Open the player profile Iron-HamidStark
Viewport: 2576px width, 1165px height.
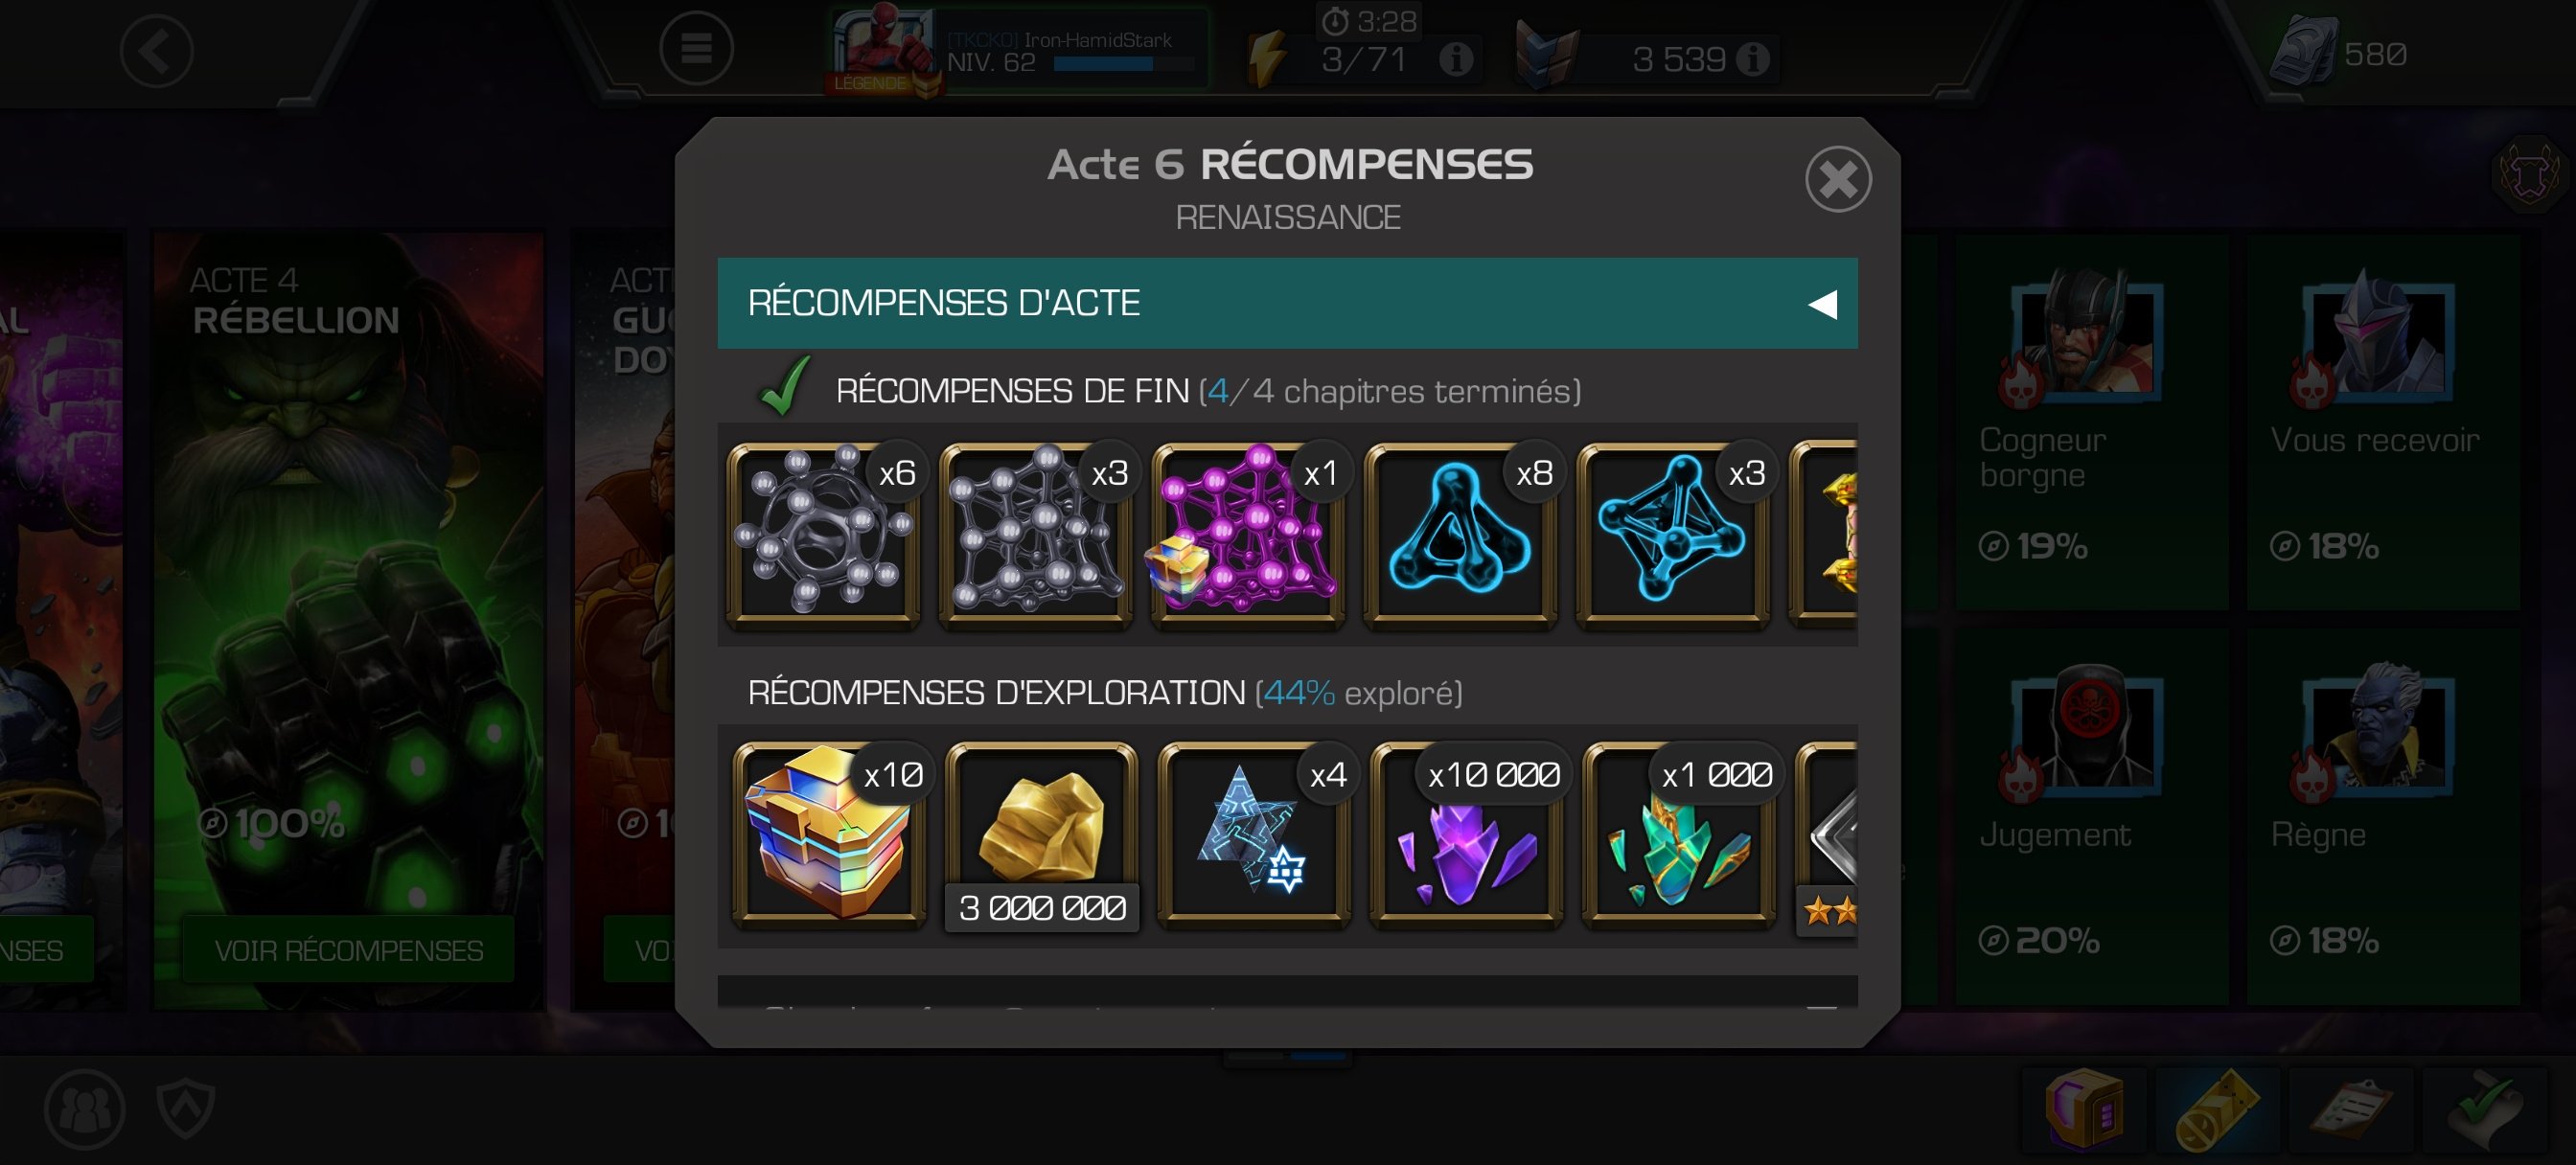click(x=1017, y=50)
